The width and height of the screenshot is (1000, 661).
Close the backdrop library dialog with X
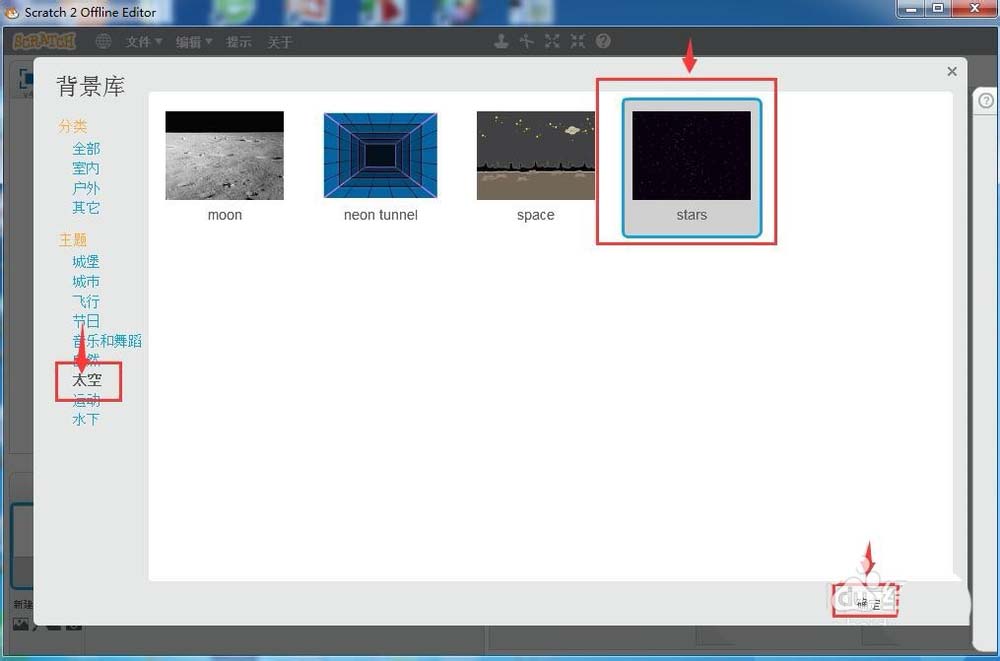pos(952,71)
